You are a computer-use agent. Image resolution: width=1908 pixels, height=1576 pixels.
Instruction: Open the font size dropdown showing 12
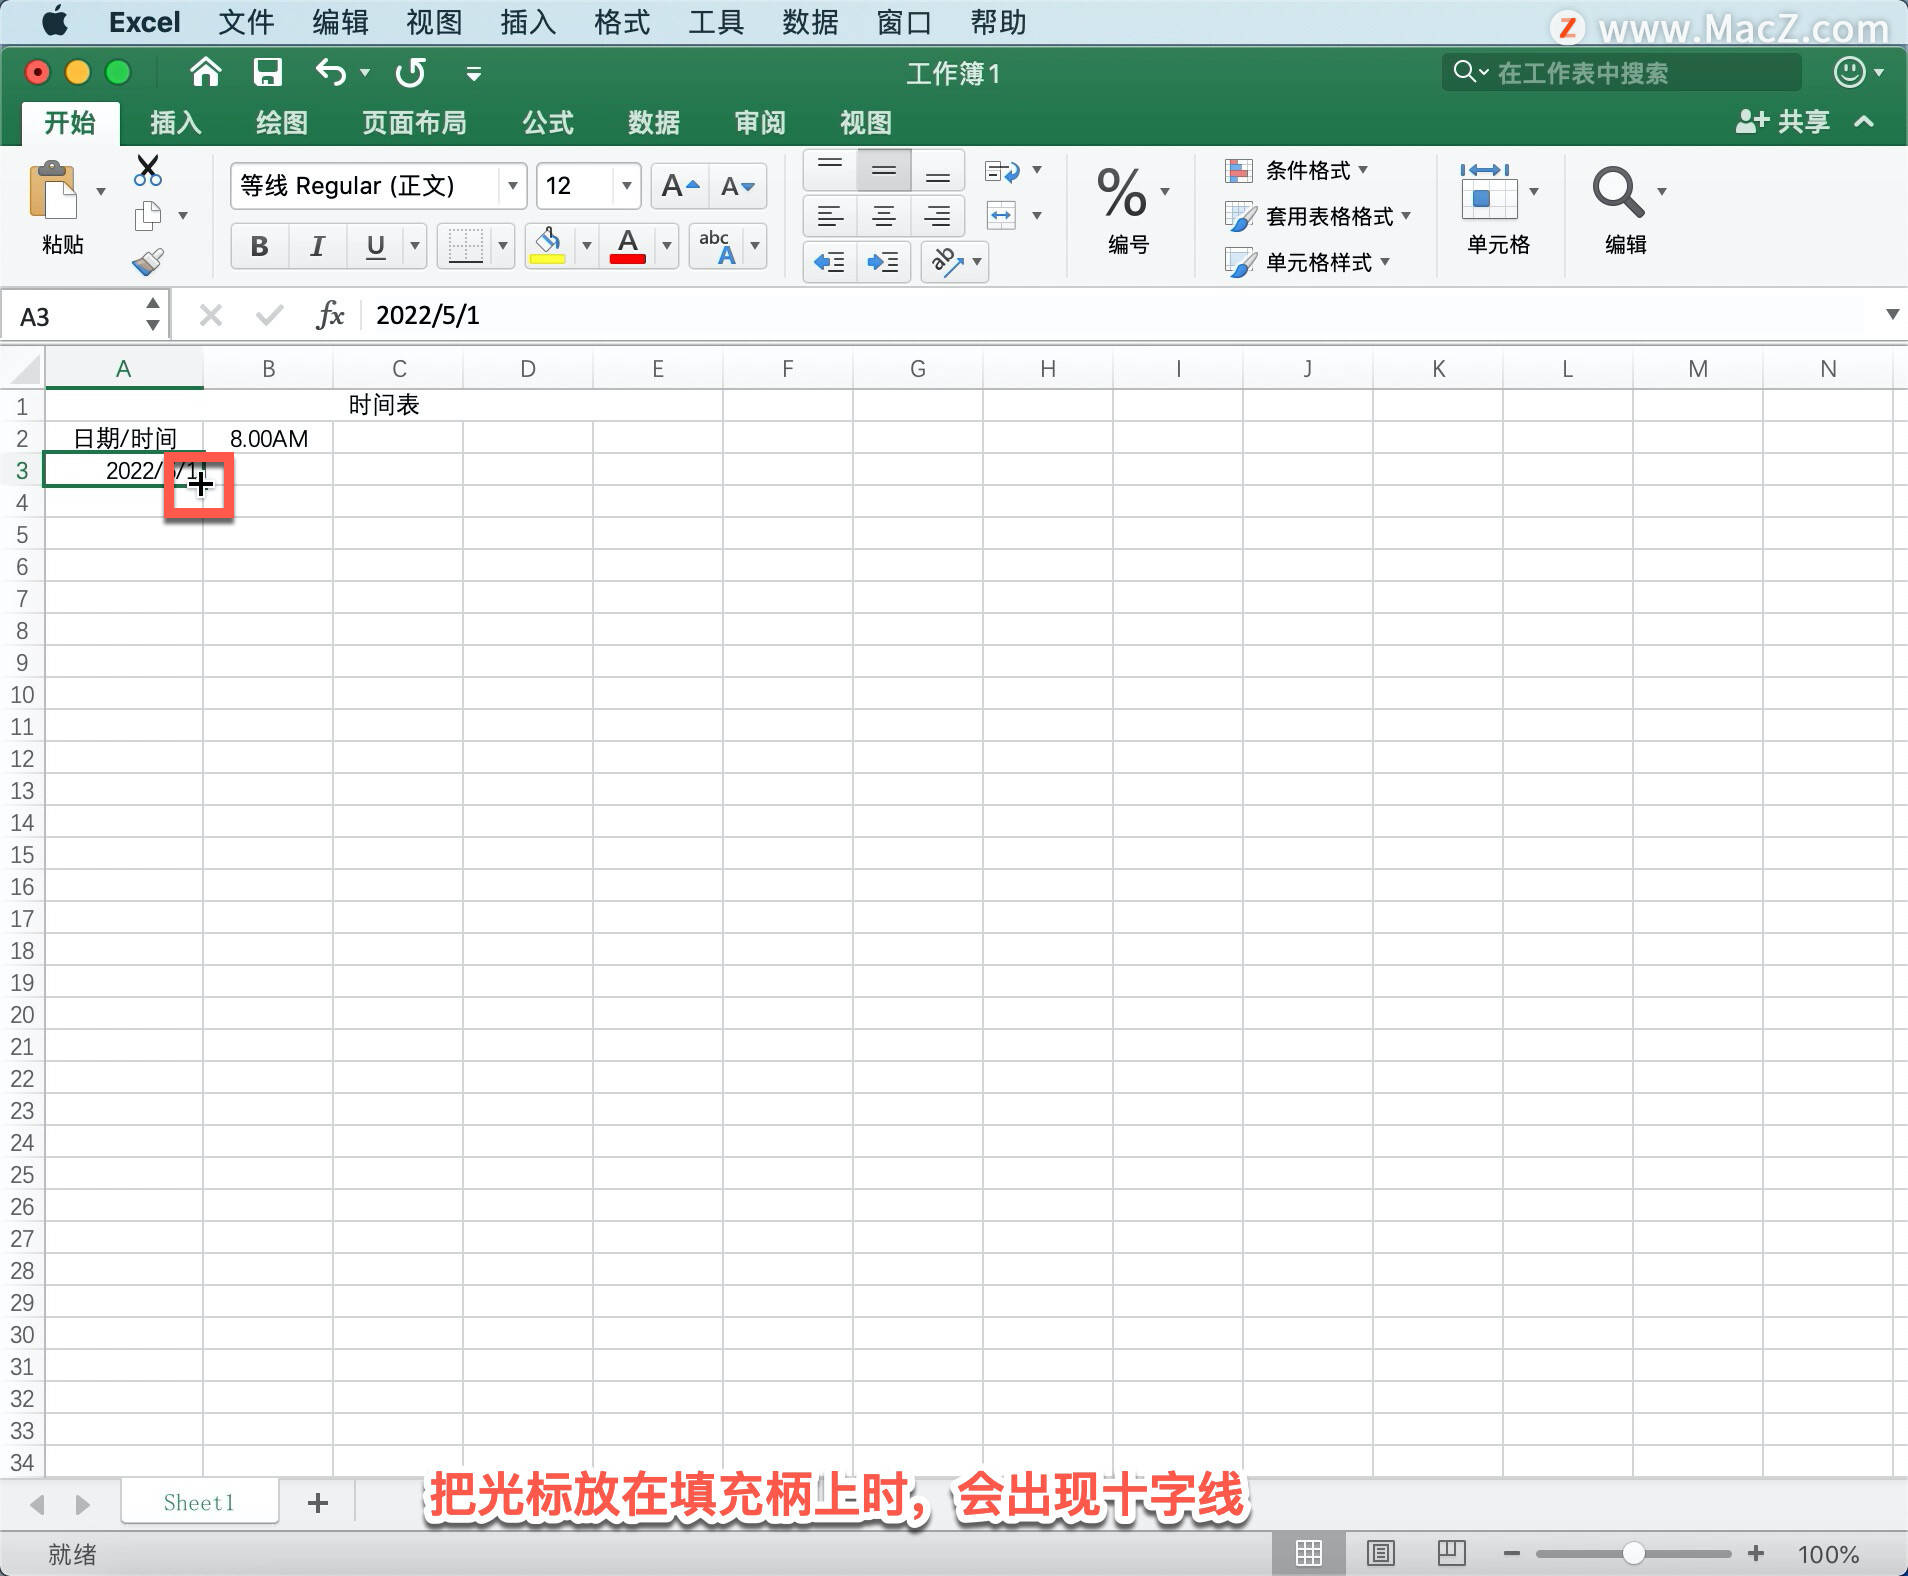(624, 186)
